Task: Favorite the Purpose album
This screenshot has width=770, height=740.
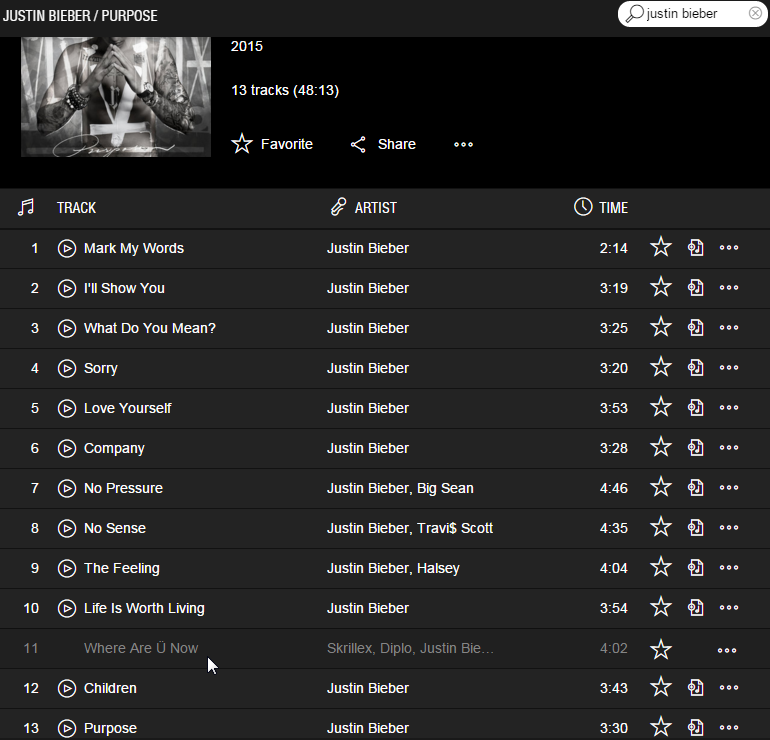Action: [x=272, y=144]
